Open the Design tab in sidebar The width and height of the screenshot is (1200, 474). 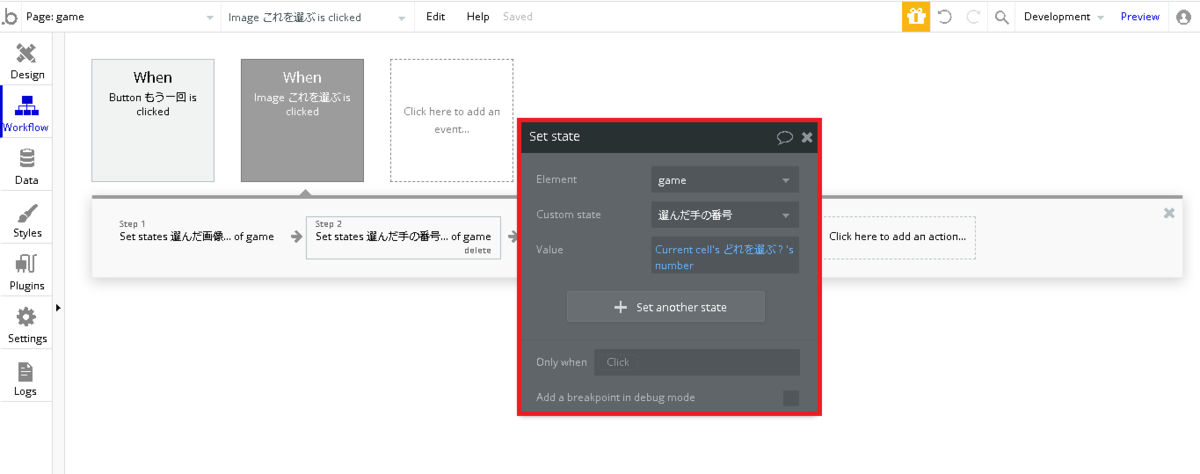(x=27, y=61)
